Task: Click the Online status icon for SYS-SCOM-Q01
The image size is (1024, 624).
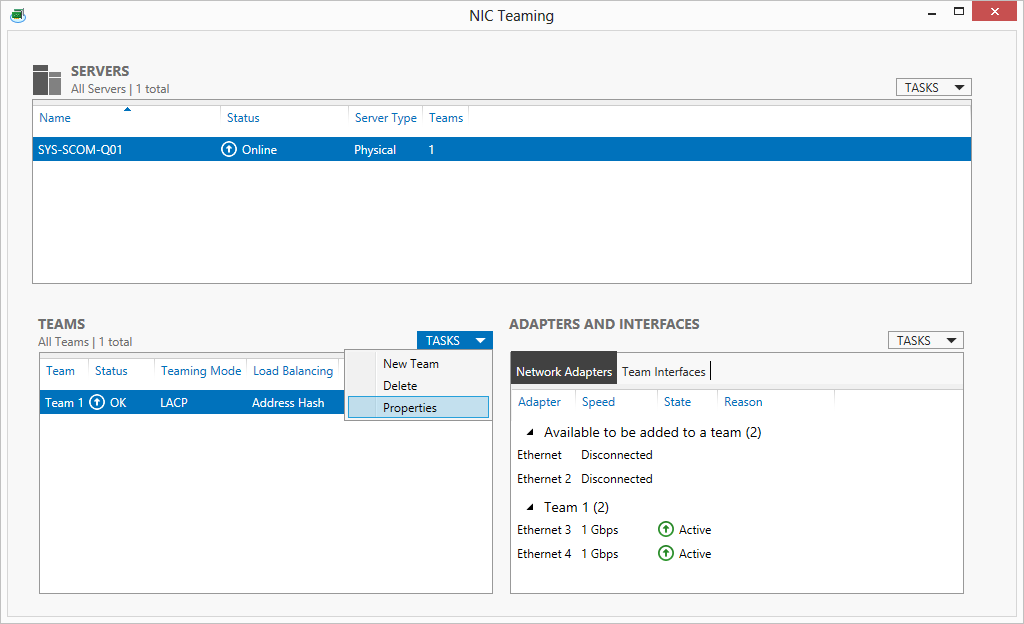Action: [x=229, y=150]
